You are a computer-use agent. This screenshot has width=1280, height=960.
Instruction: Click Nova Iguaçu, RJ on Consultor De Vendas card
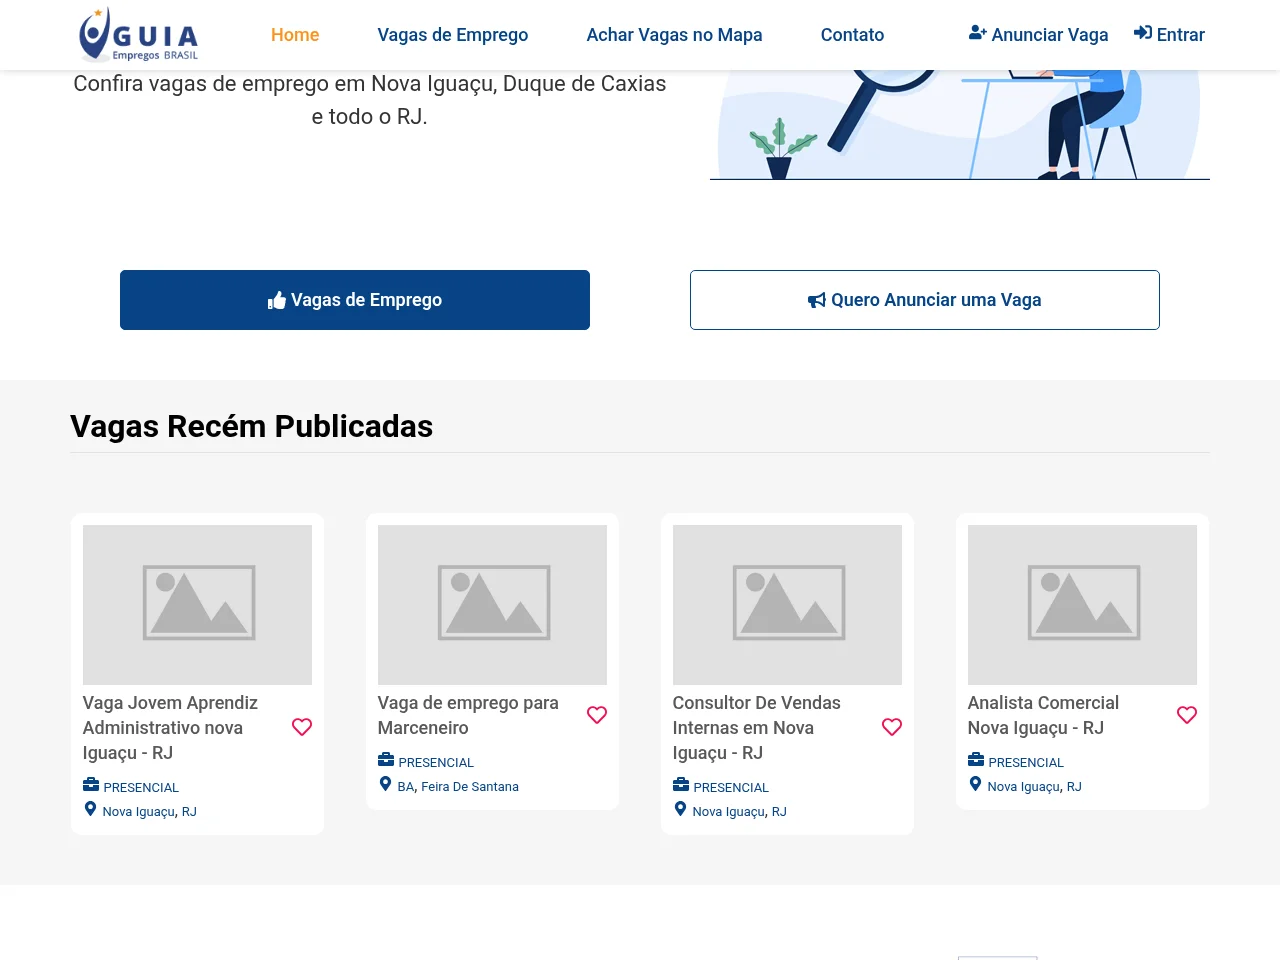[x=740, y=812]
